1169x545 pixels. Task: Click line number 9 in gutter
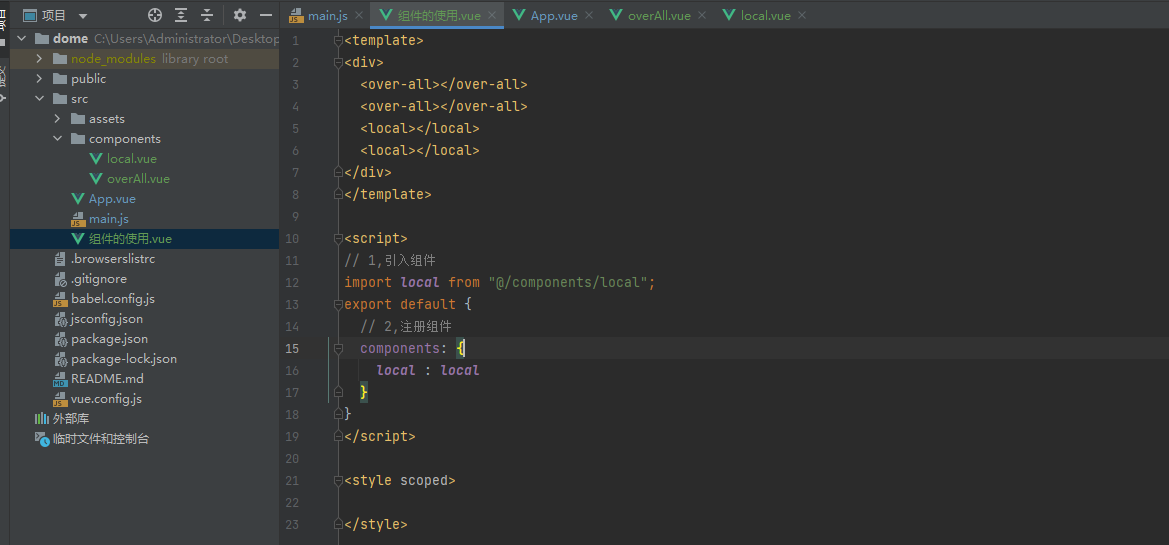(x=295, y=217)
